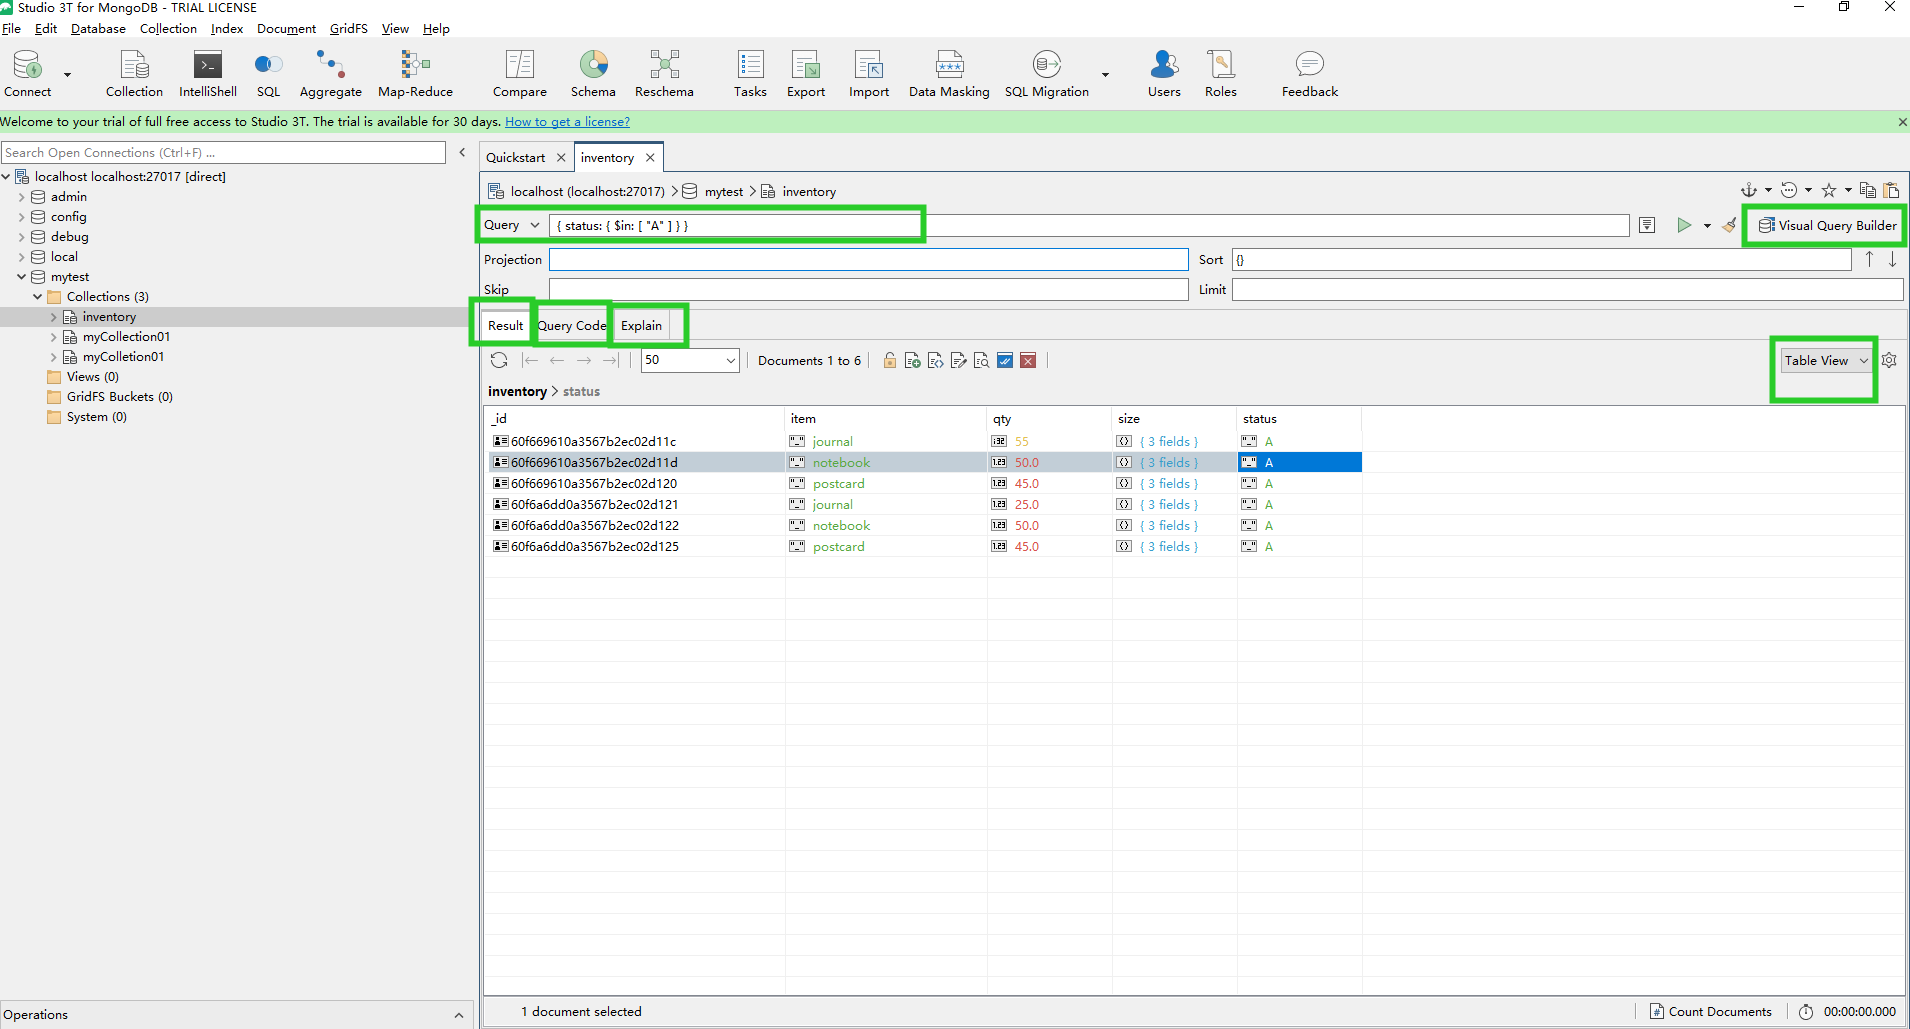Viewport: 1910px width, 1029px height.
Task: Open the GridFS menu
Action: tap(349, 28)
